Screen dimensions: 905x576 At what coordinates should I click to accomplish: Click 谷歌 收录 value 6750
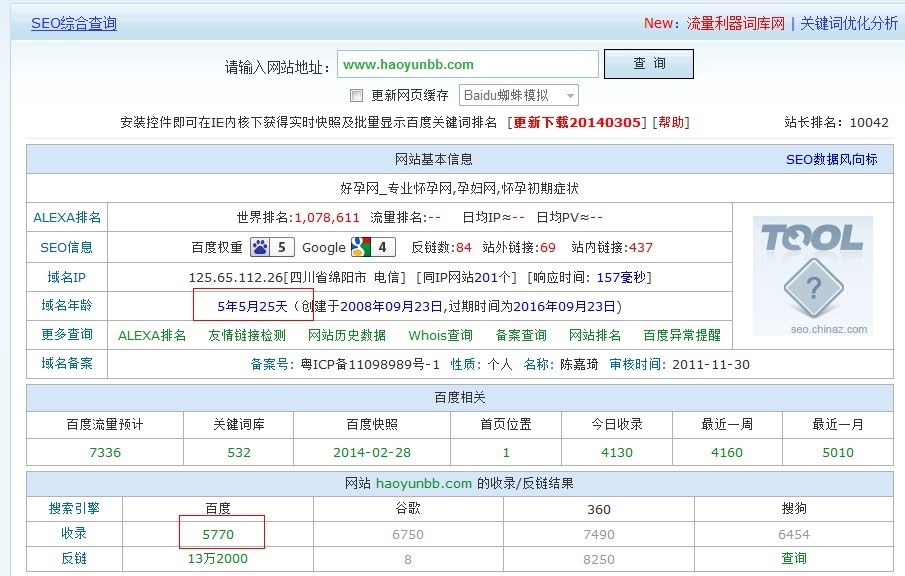[x=408, y=534]
